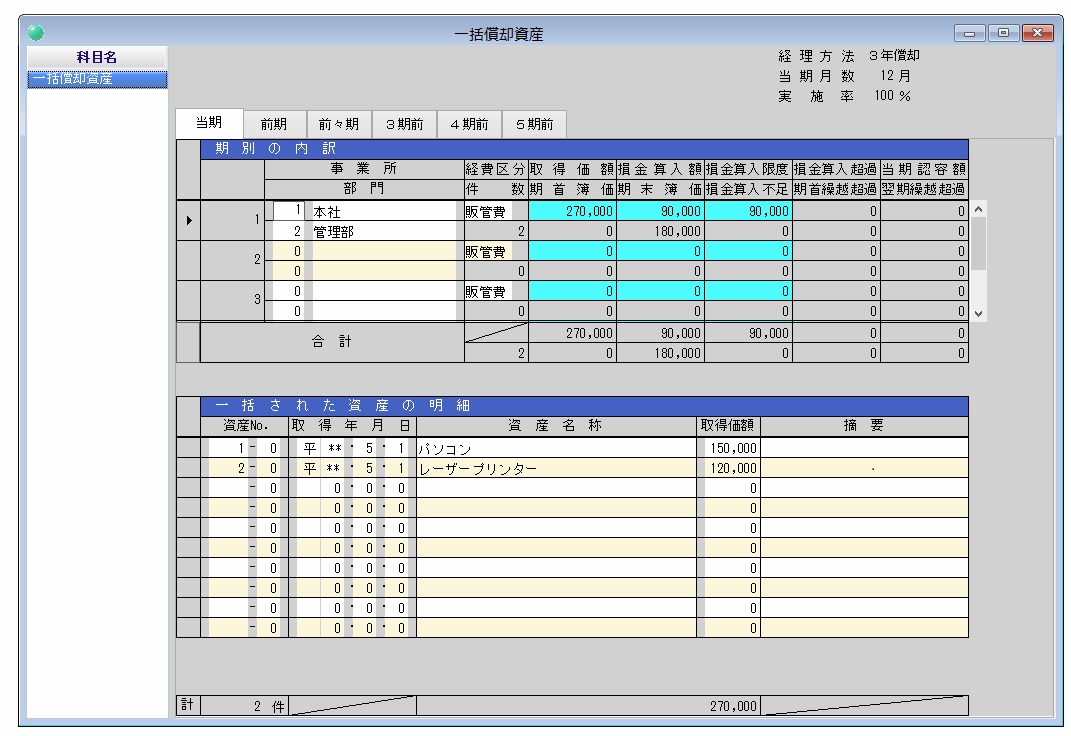Click the 12月 current period months value
This screenshot has width=1071, height=736.
[895, 76]
